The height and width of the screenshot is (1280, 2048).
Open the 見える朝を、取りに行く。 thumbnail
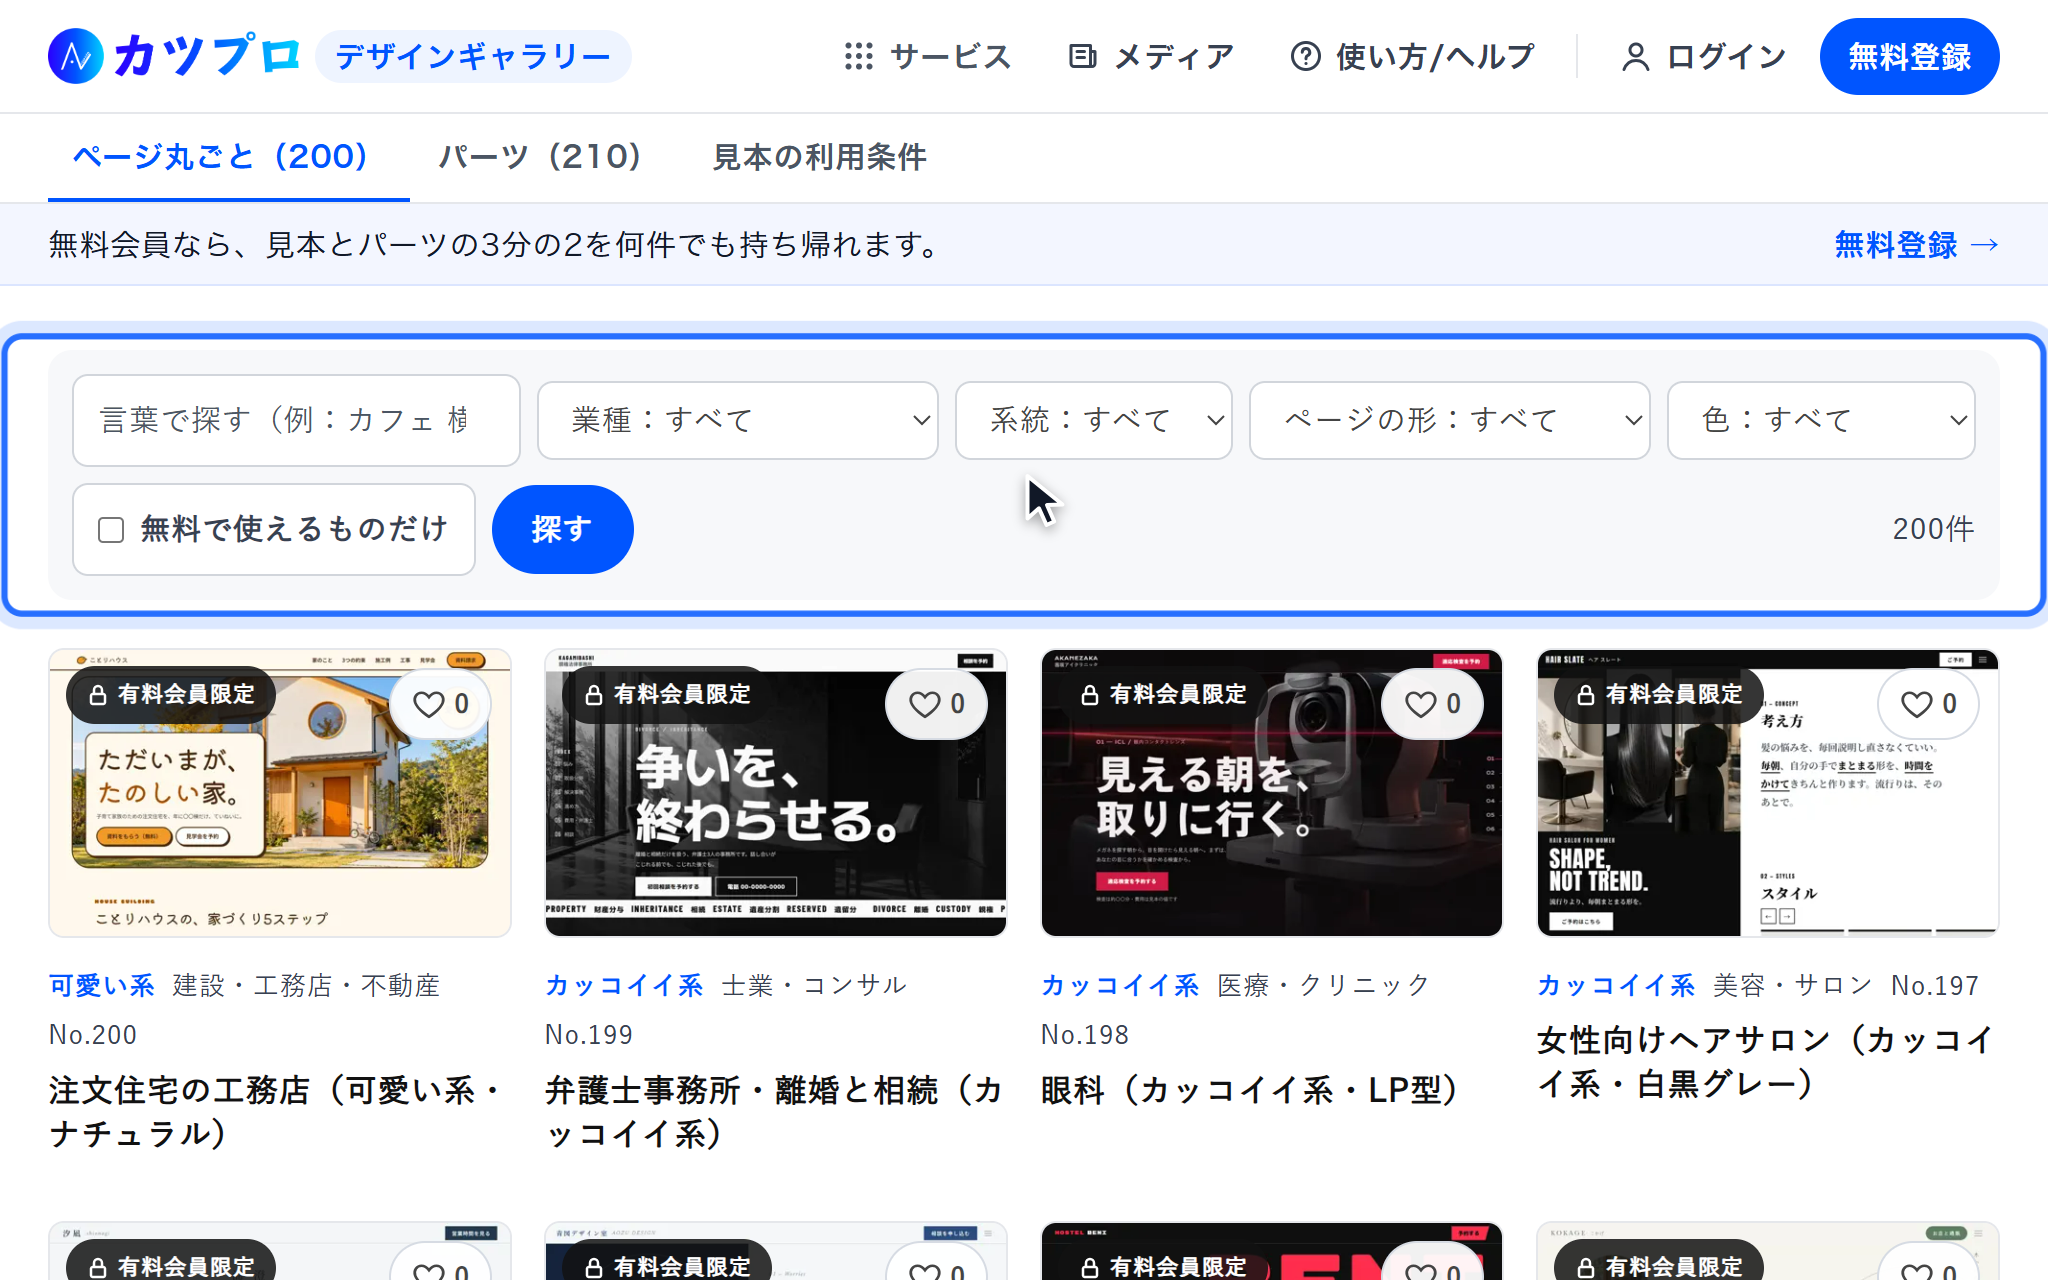point(1272,793)
